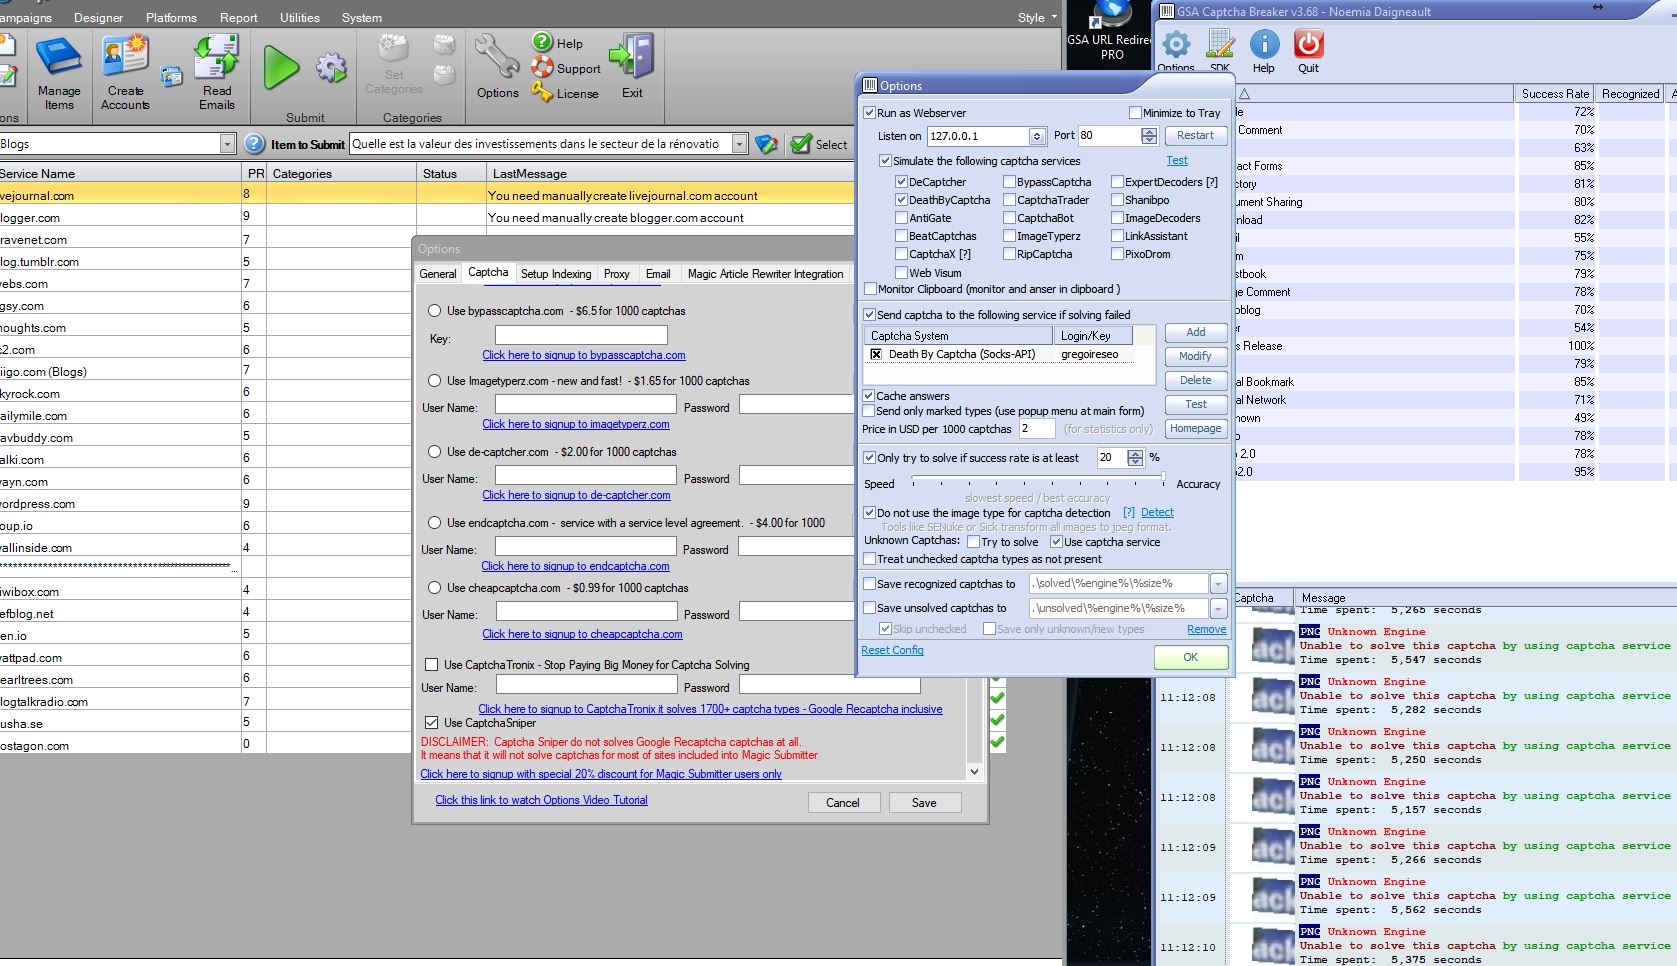This screenshot has height=966, width=1677.
Task: Toggle DeathByCaptcha service checkbox
Action: [901, 200]
